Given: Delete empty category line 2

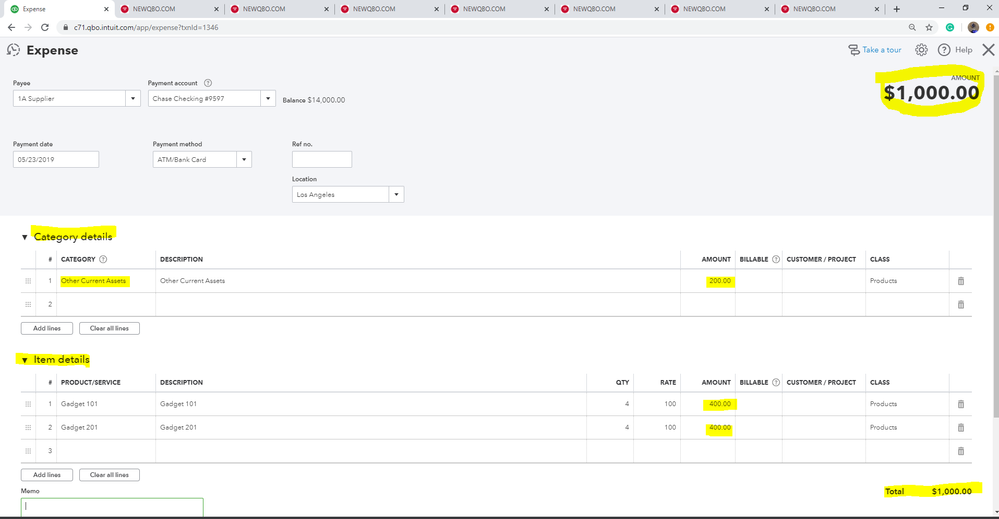Looking at the screenshot, I should point(961,304).
